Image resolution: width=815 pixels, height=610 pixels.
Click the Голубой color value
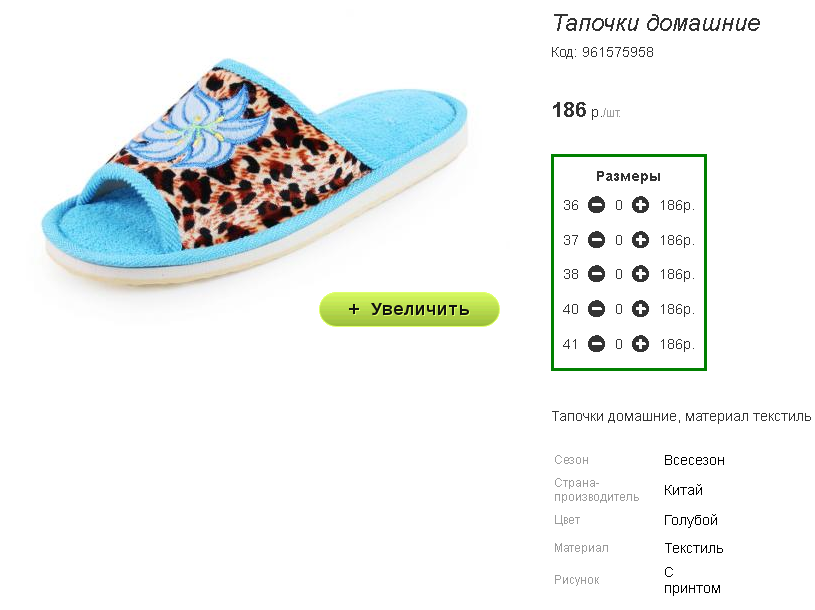[x=691, y=520]
